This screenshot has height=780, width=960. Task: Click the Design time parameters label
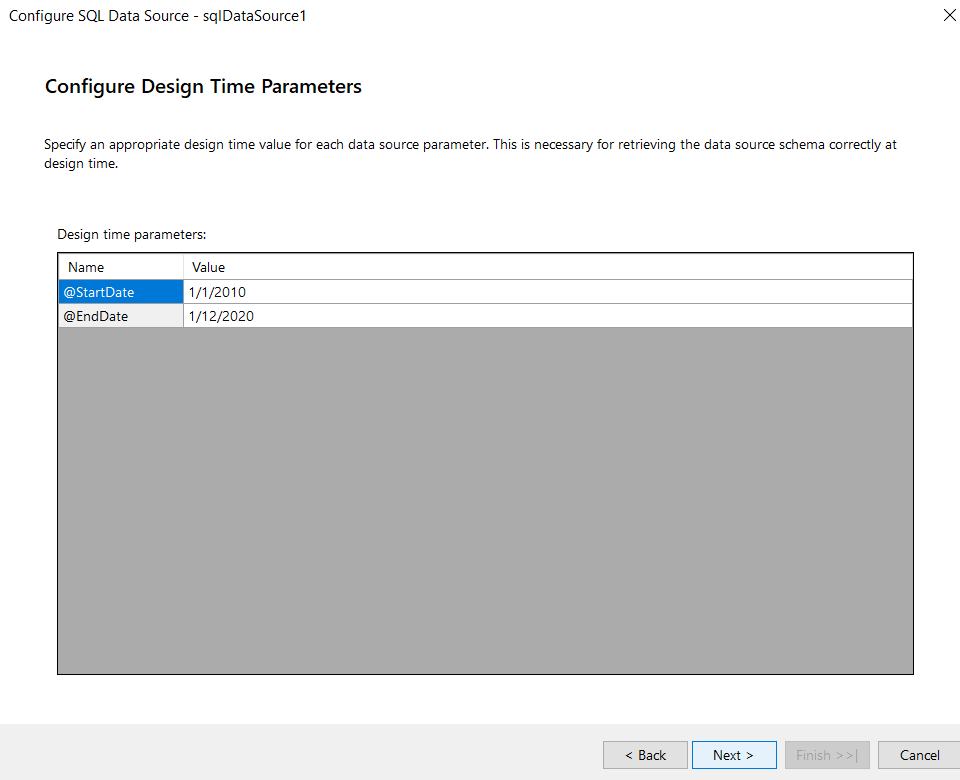point(131,234)
